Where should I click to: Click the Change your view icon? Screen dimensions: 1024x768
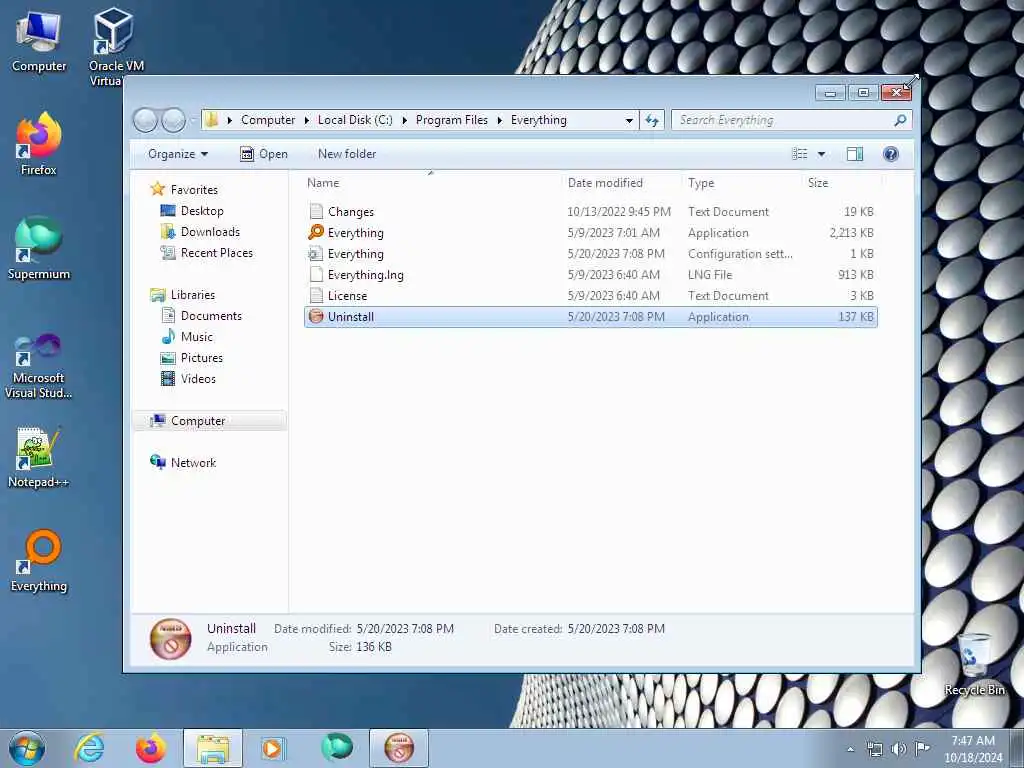[800, 154]
